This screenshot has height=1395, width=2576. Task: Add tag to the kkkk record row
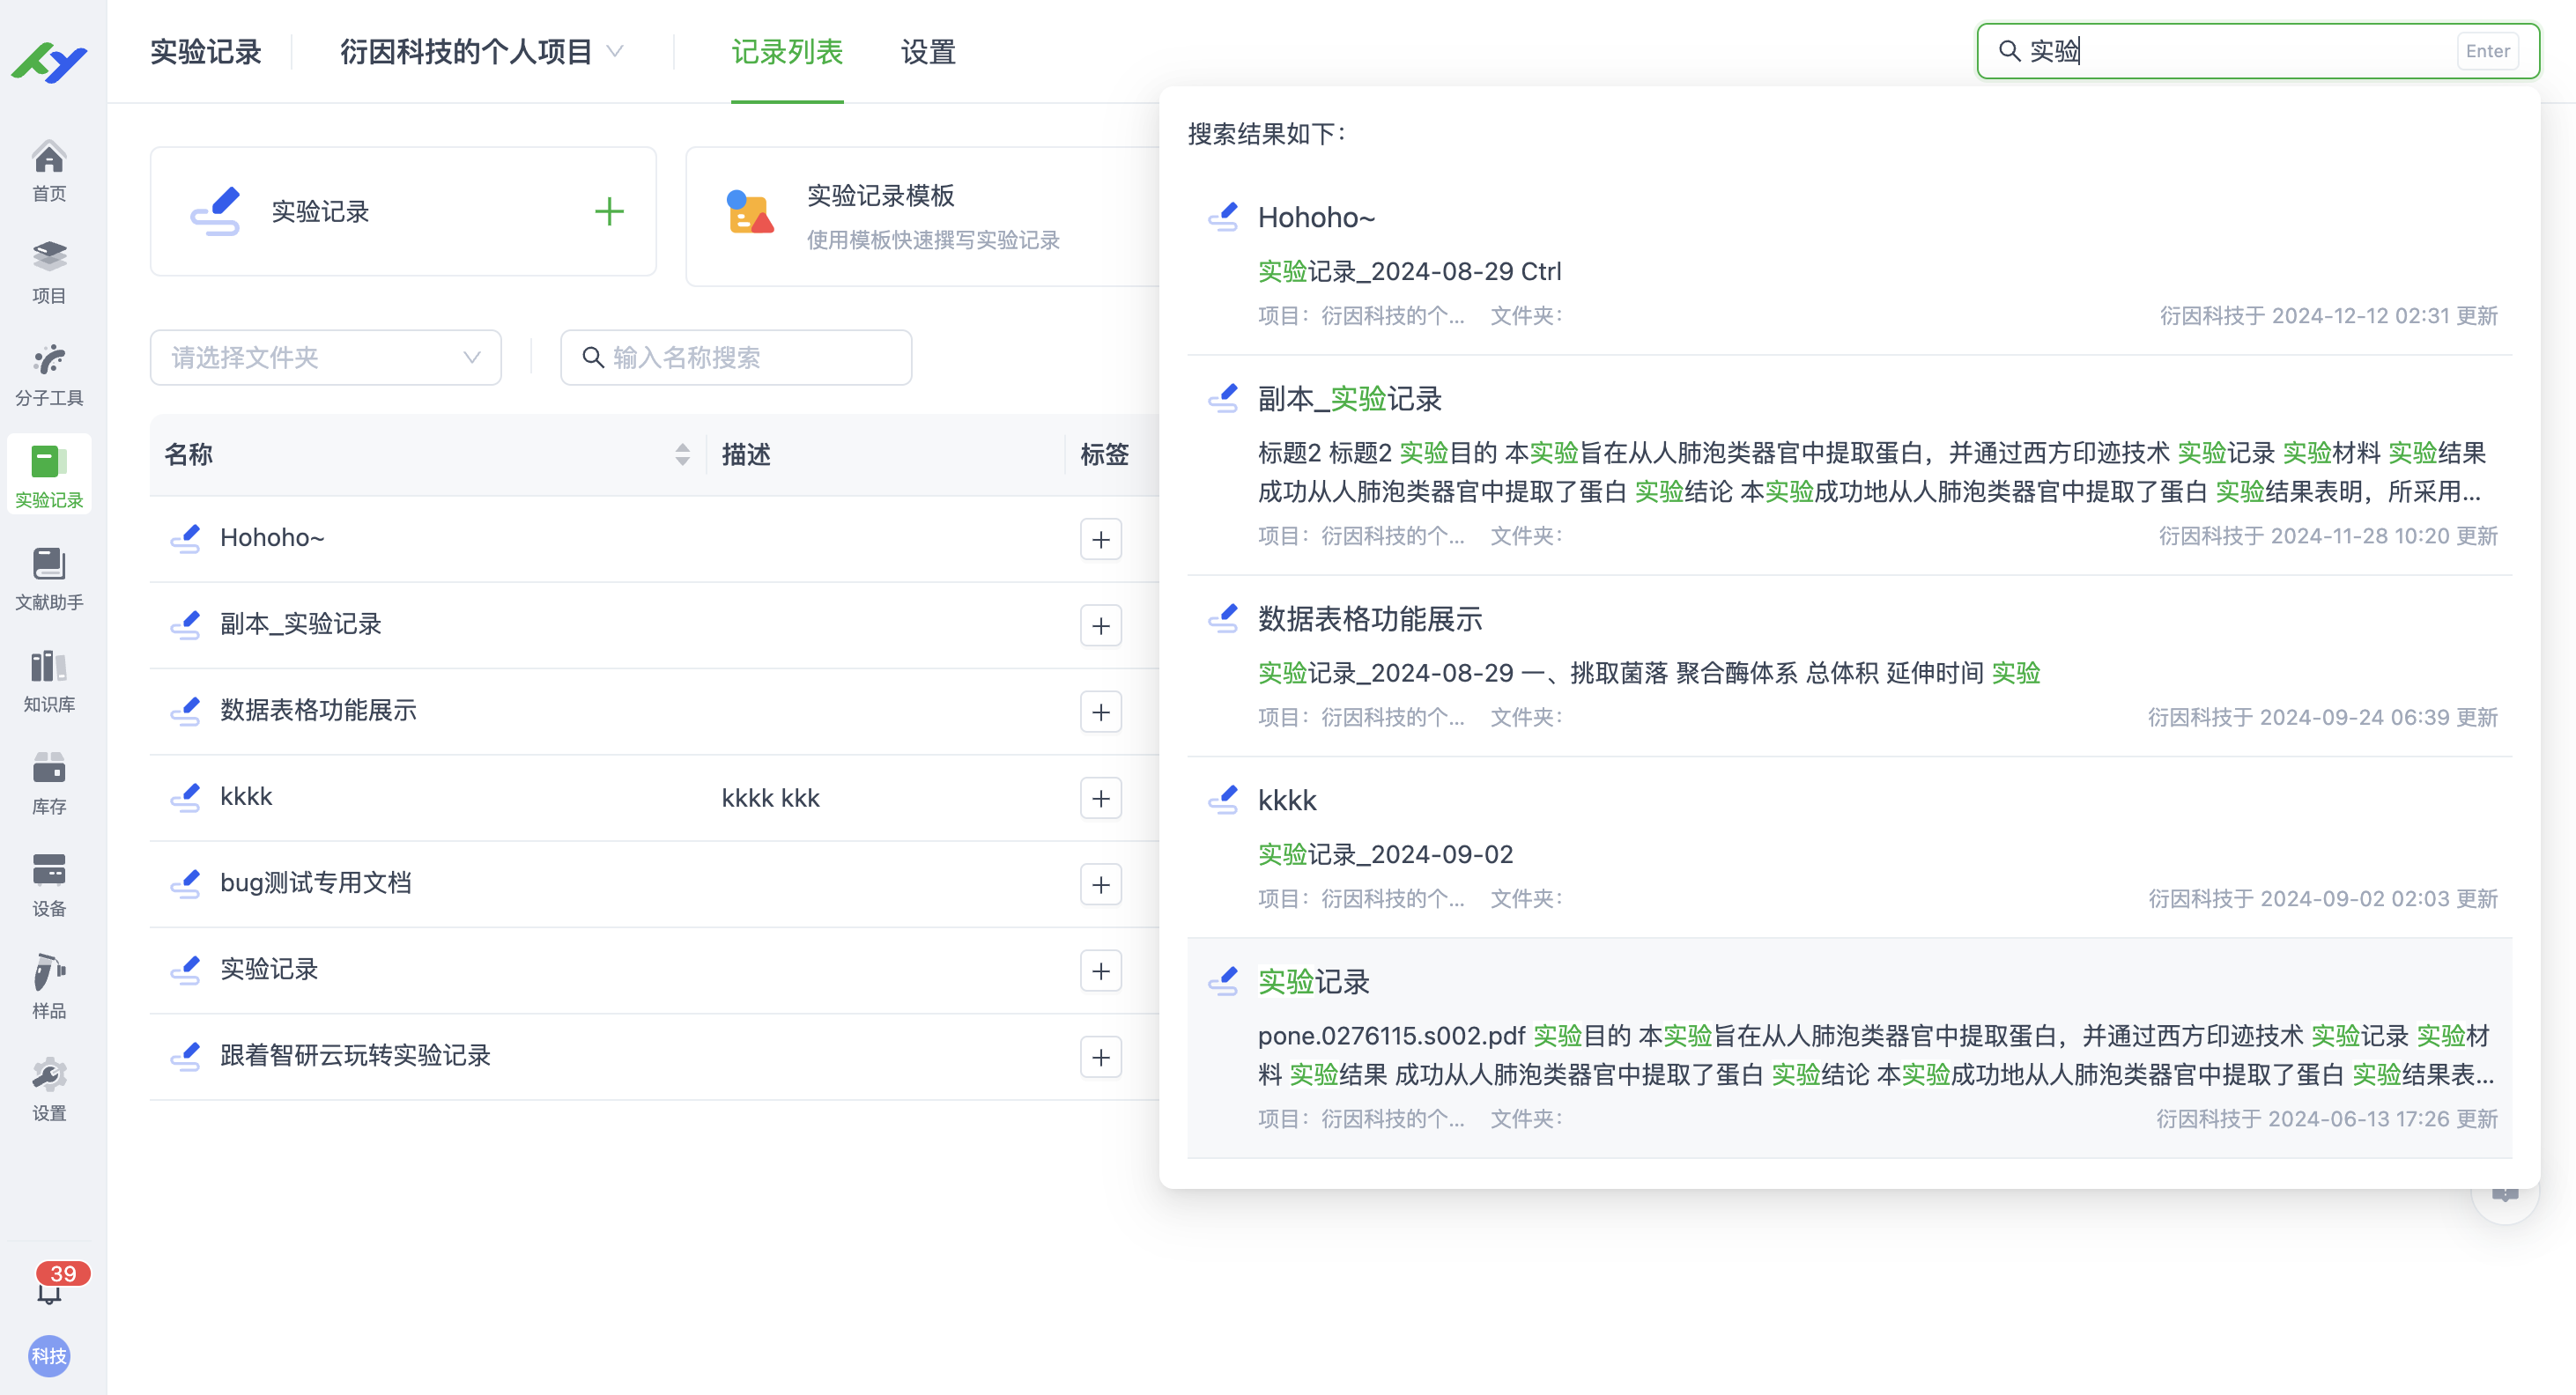tap(1100, 798)
